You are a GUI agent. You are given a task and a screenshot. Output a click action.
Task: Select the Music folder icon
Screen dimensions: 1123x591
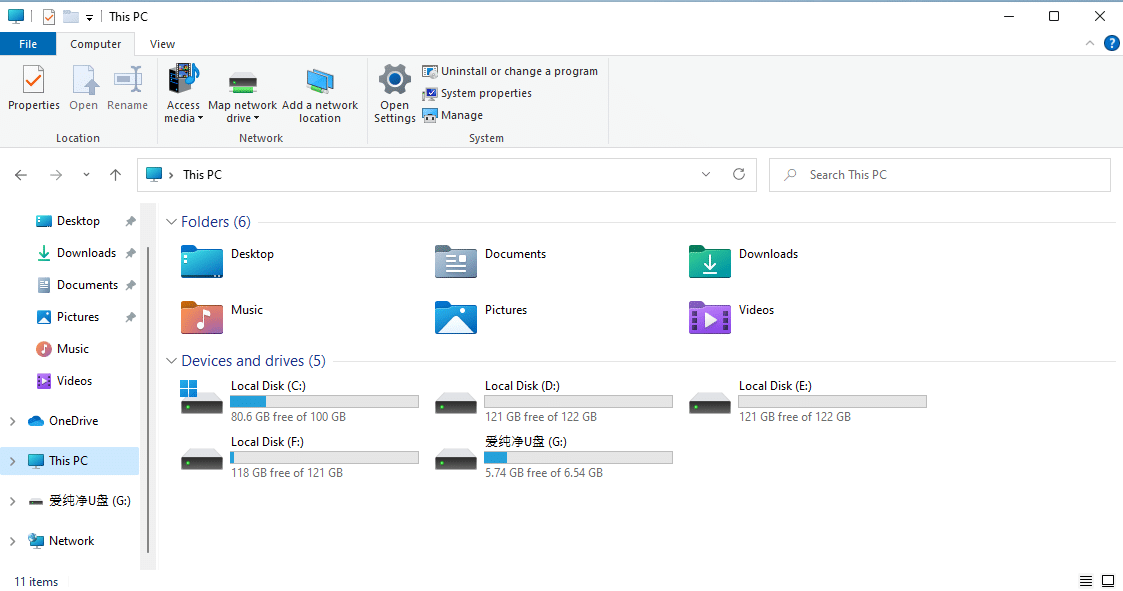(202, 317)
